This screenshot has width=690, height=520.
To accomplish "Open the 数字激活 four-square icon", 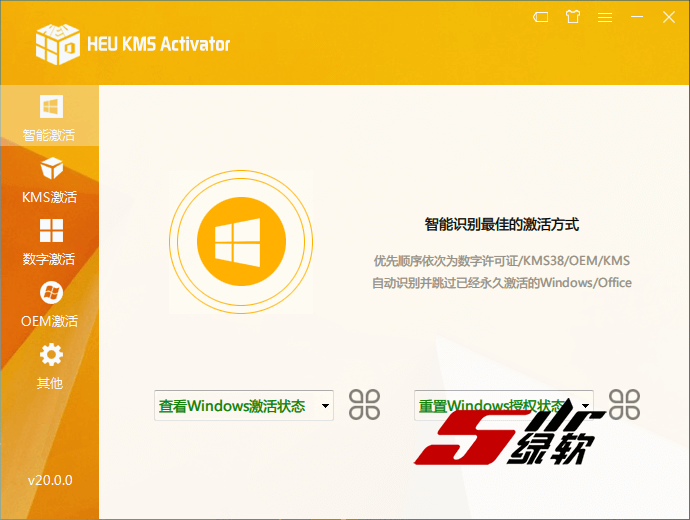I will click(51, 231).
